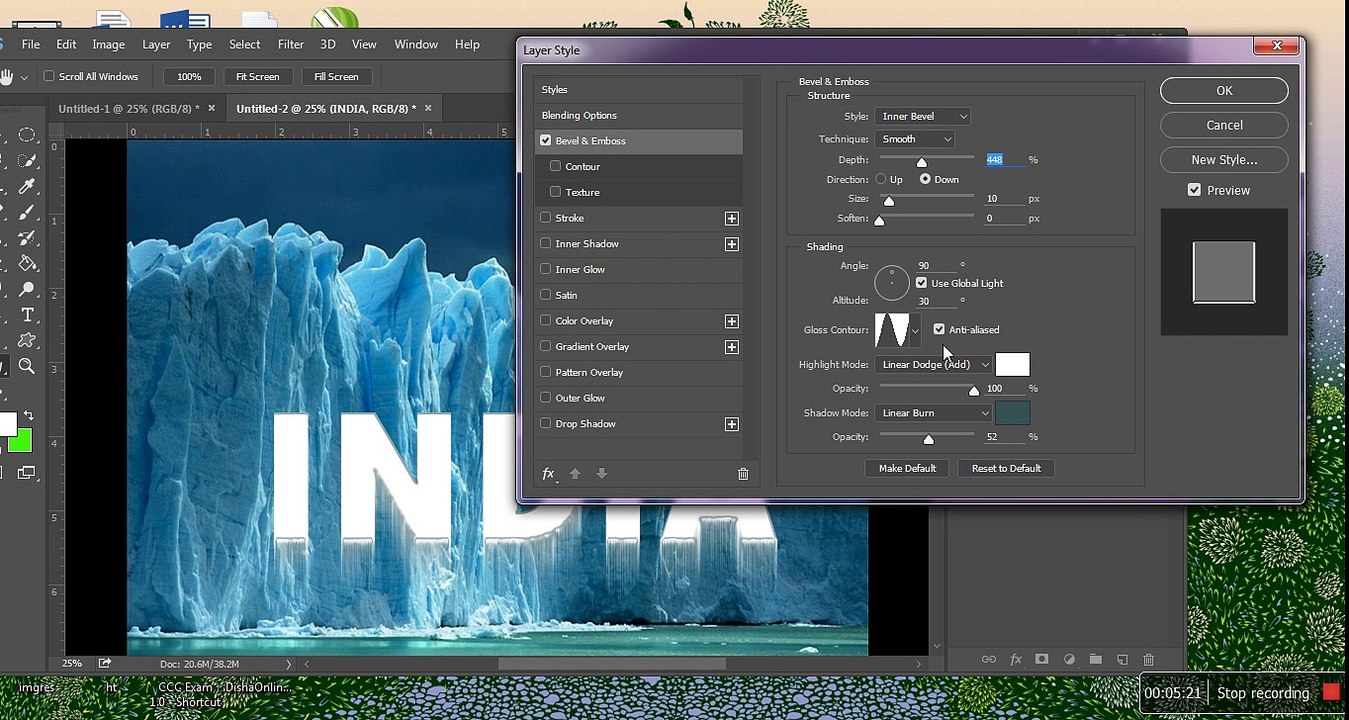The width and height of the screenshot is (1349, 720).
Task: Toggle the Anti-aliased checkbox
Action: click(x=939, y=329)
